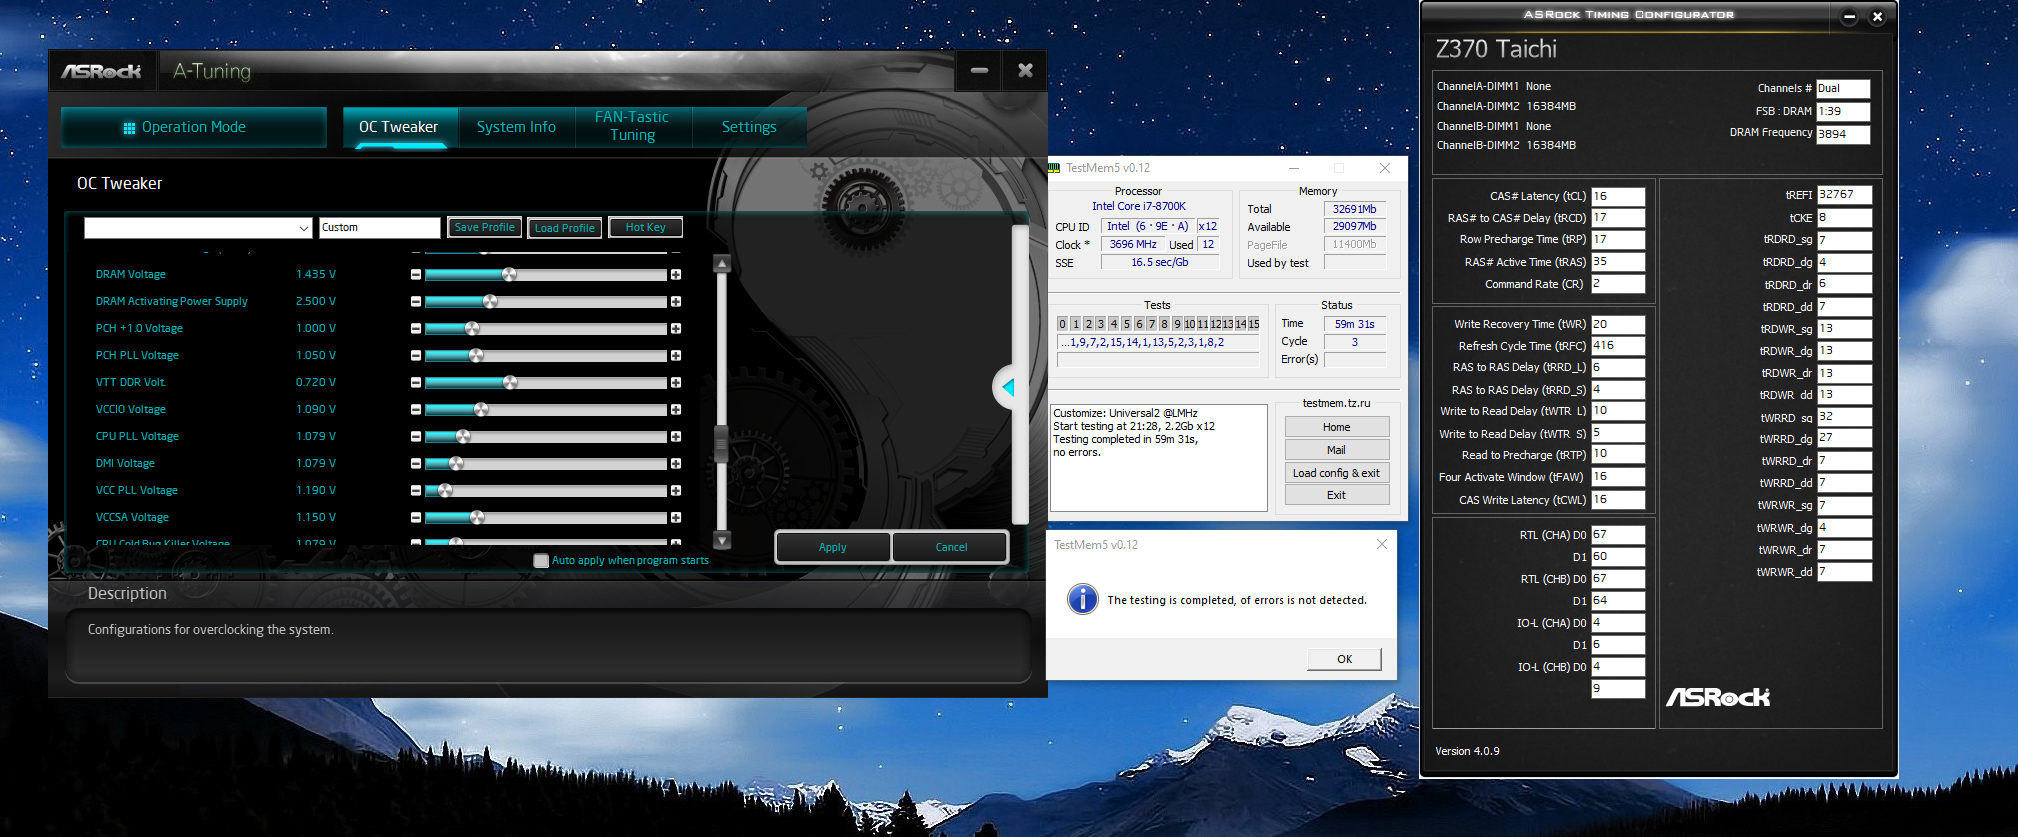Screen dimensions: 2018x837
Task: Switch to the System Info tab
Action: [x=516, y=127]
